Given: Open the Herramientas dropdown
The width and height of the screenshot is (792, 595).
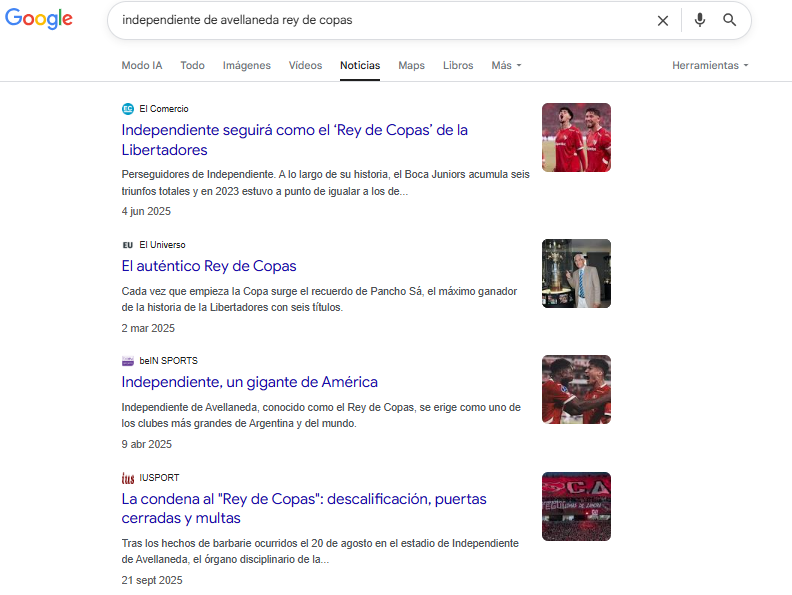Looking at the screenshot, I should point(710,66).
